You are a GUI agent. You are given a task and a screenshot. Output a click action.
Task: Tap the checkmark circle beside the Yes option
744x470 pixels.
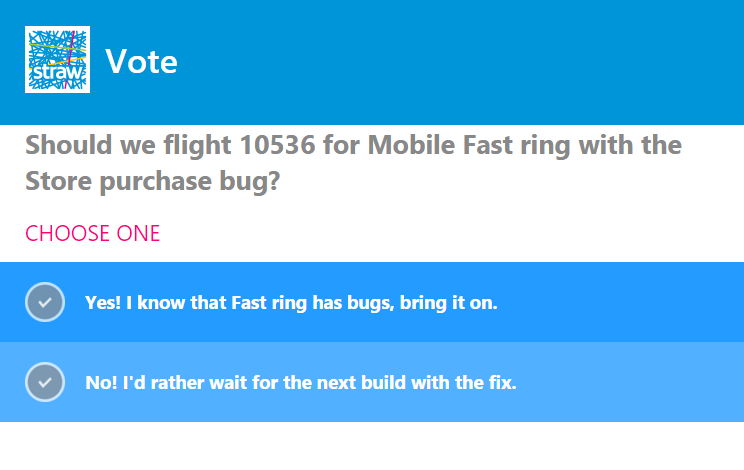45,302
